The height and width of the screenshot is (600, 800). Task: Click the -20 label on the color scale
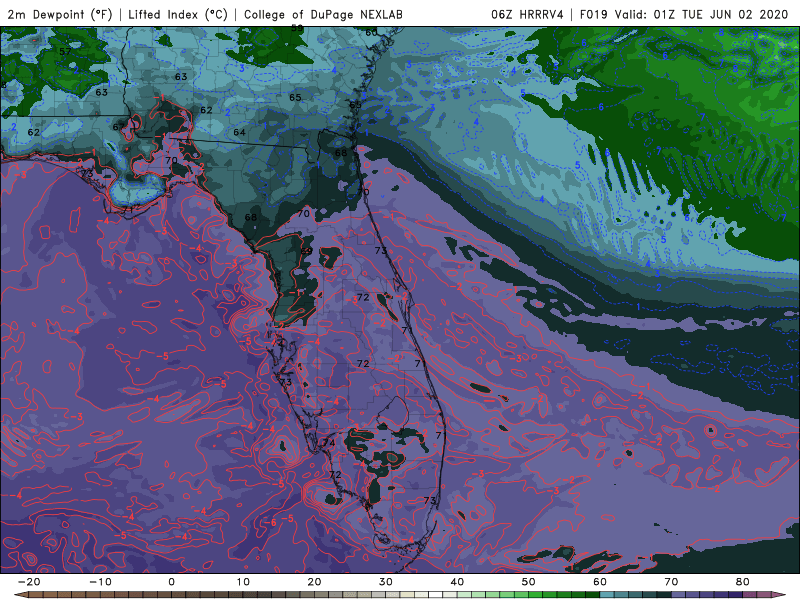point(29,582)
